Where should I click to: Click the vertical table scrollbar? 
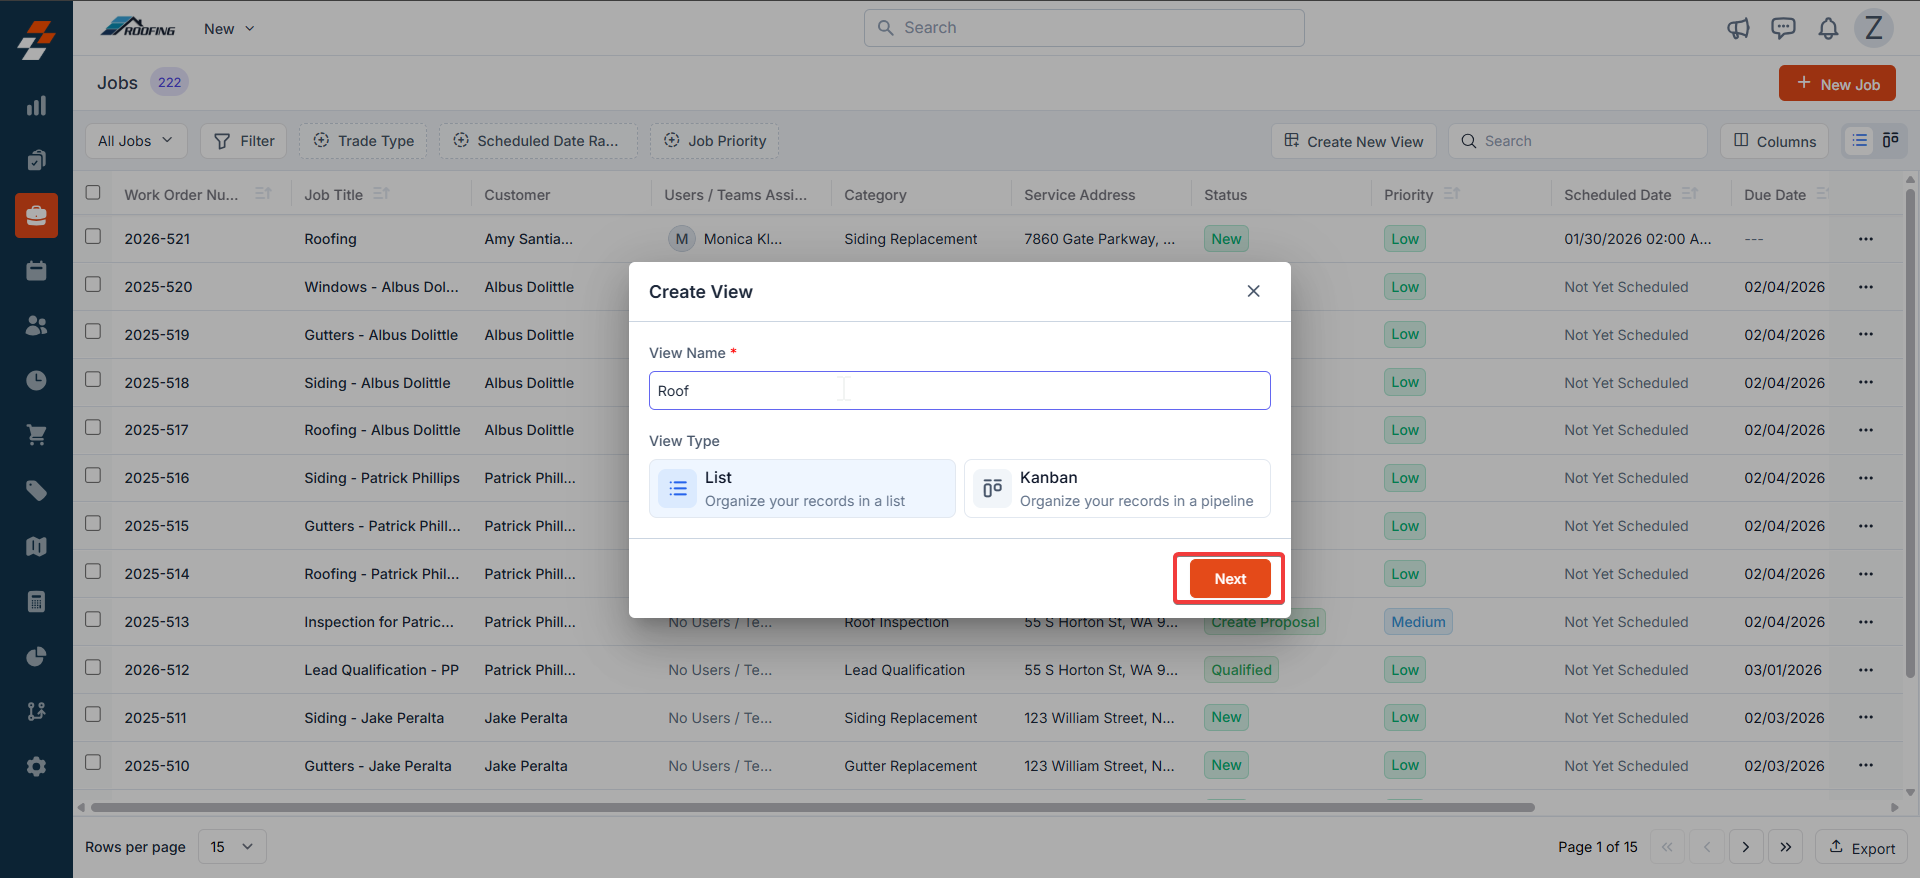coord(1910,435)
